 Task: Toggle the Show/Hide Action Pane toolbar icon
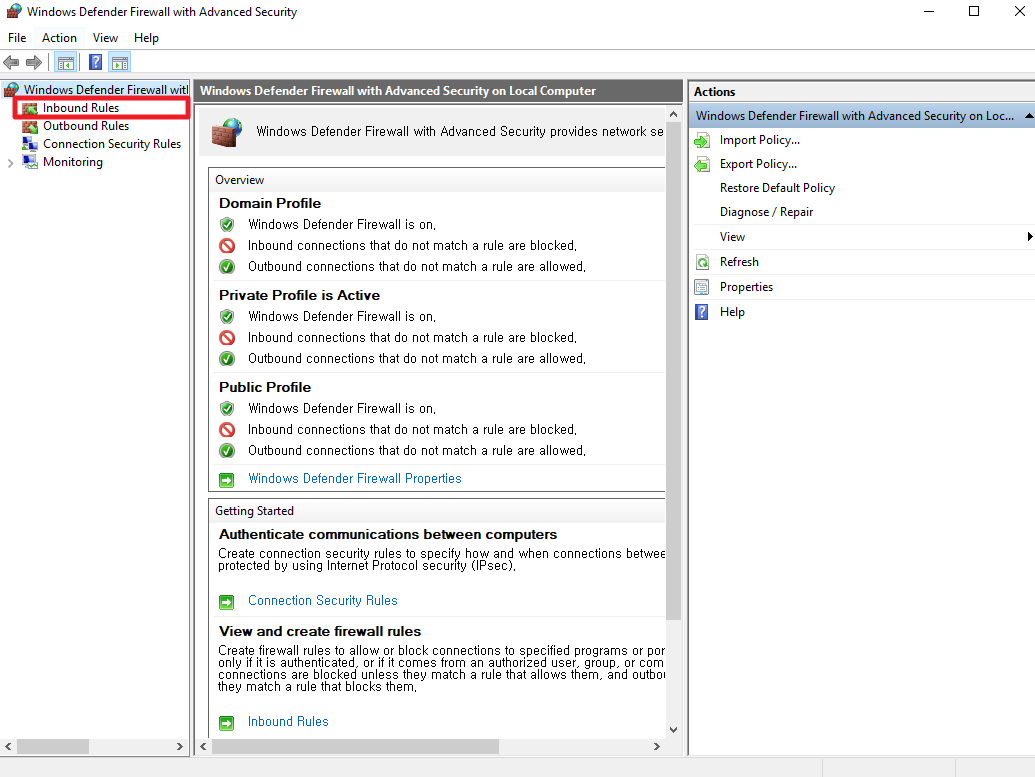point(119,63)
